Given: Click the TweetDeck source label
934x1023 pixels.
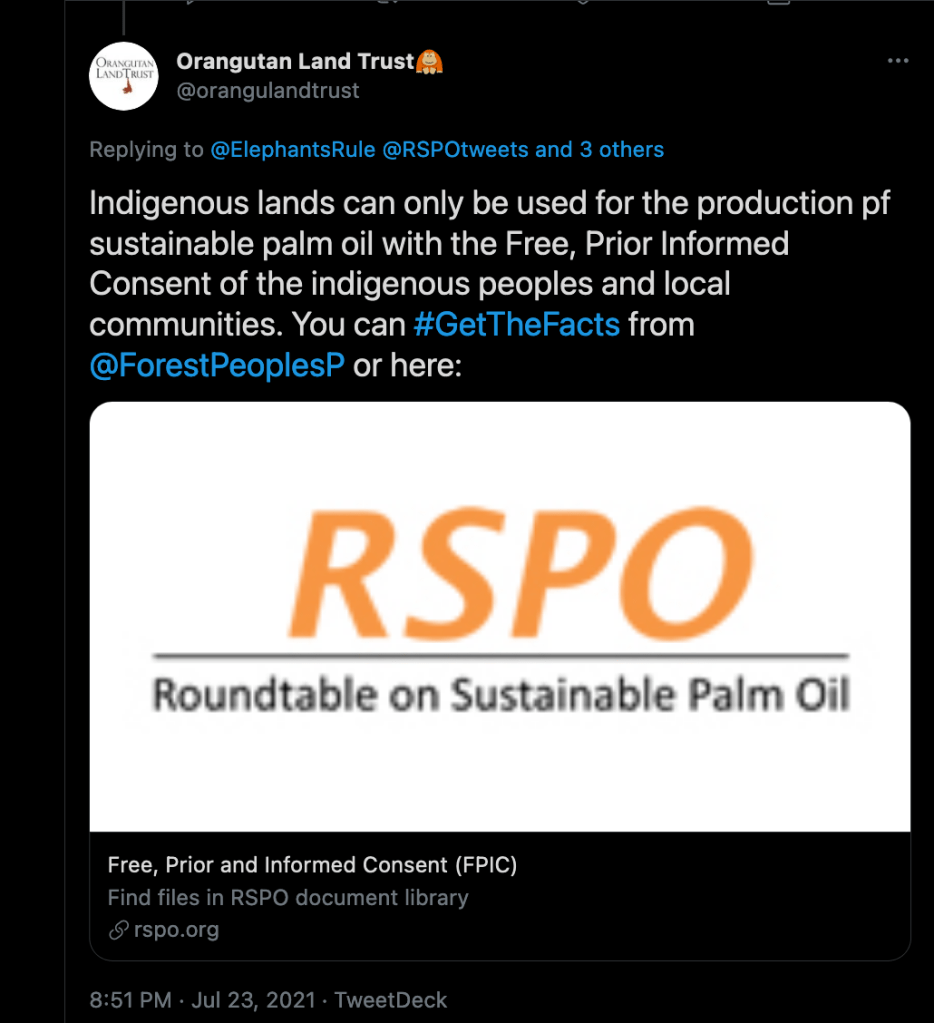Looking at the screenshot, I should click(x=390, y=1000).
